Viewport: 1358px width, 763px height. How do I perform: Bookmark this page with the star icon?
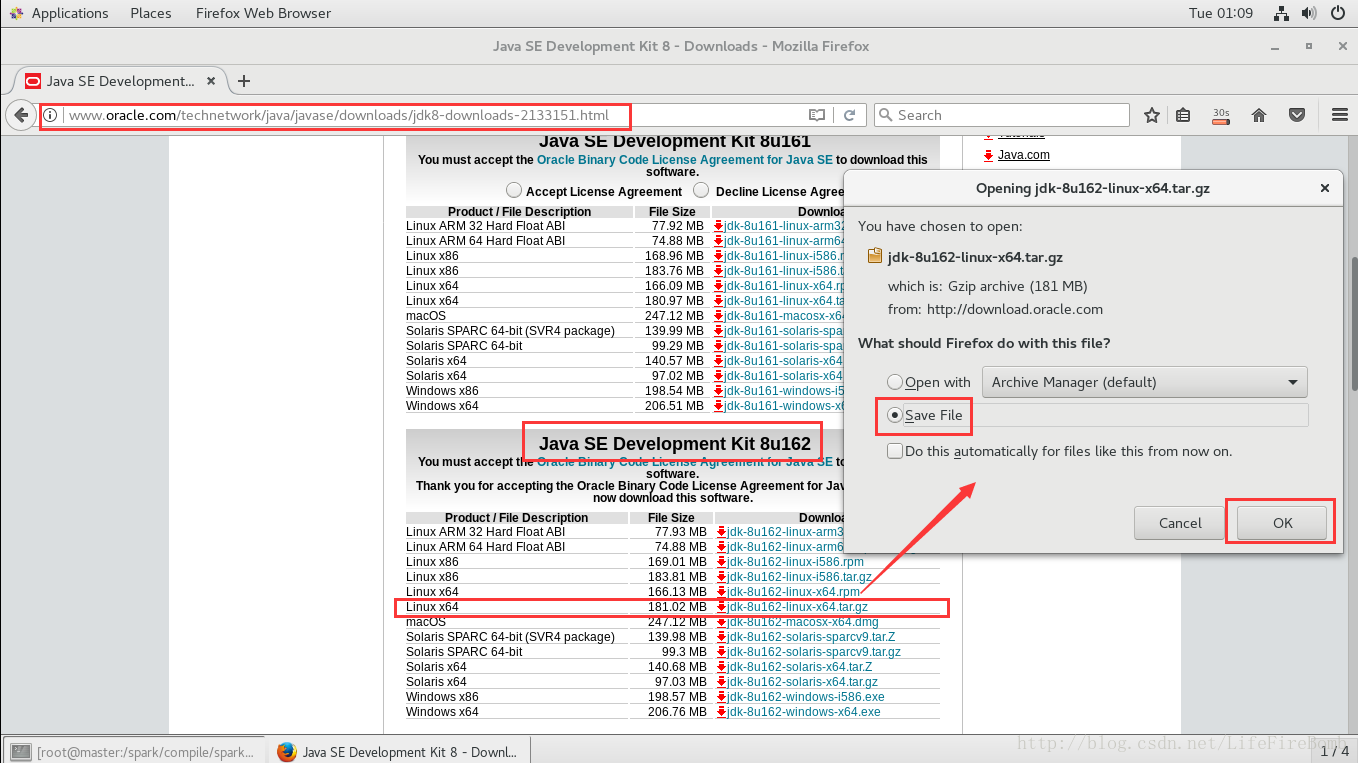1152,115
